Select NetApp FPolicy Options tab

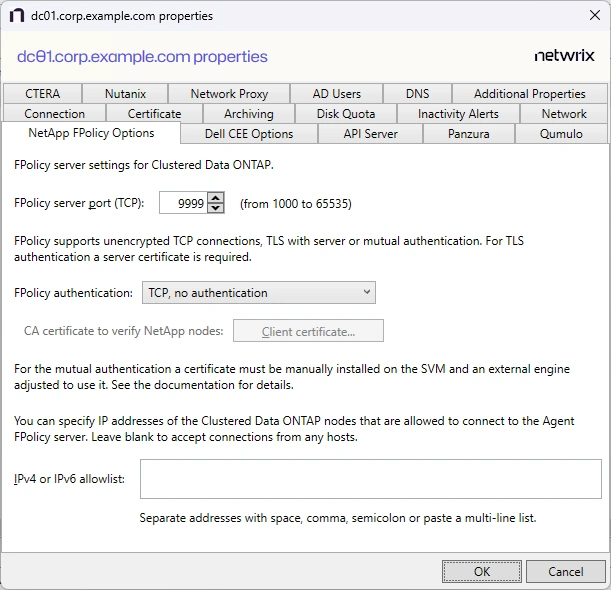[x=91, y=133]
